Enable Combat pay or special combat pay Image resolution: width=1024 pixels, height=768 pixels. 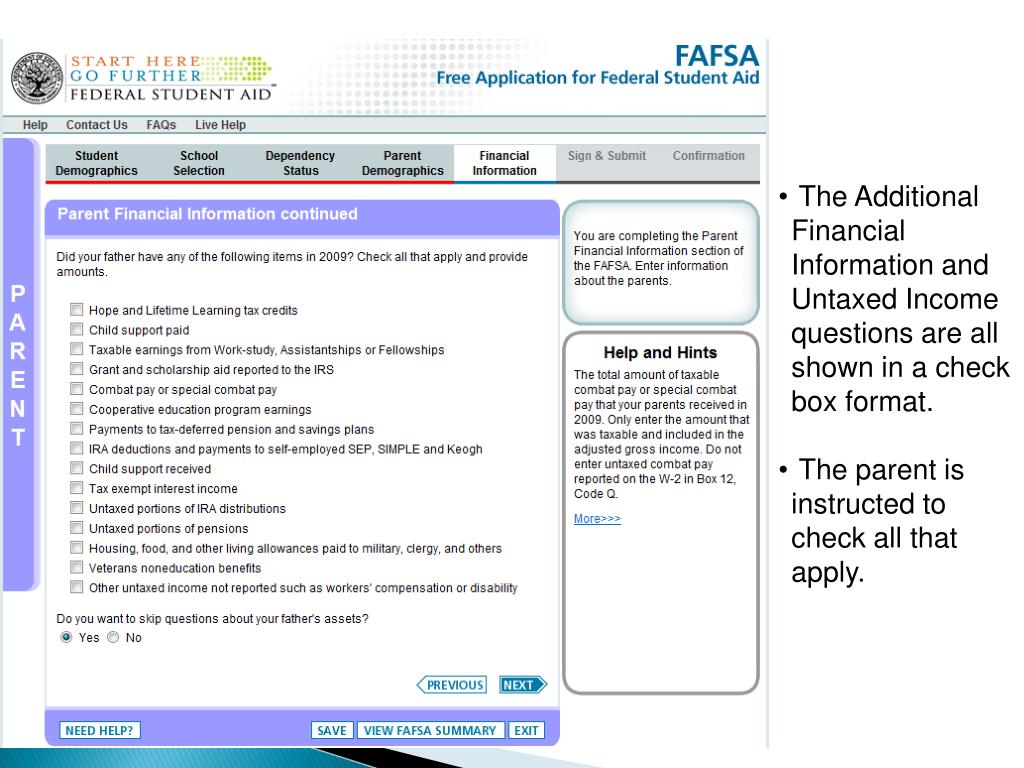point(76,390)
